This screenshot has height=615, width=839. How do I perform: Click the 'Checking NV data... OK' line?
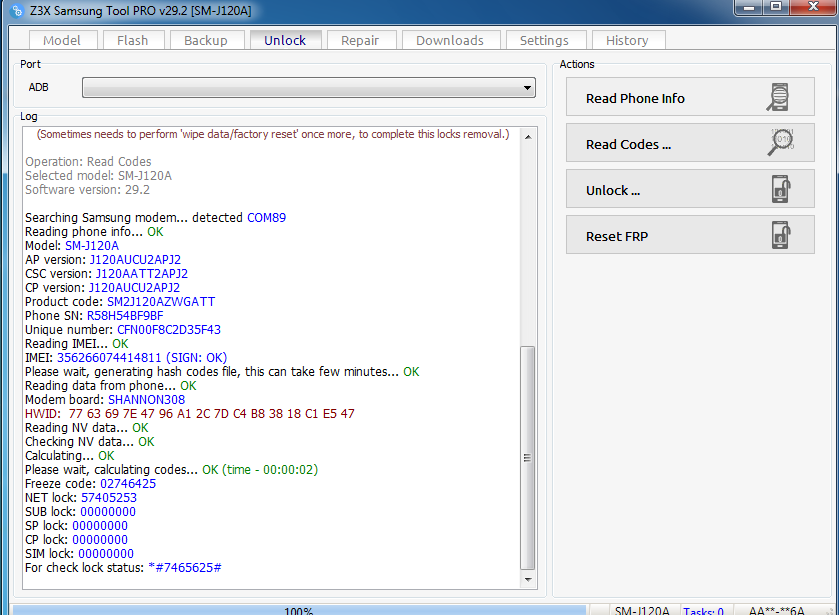[x=90, y=442]
